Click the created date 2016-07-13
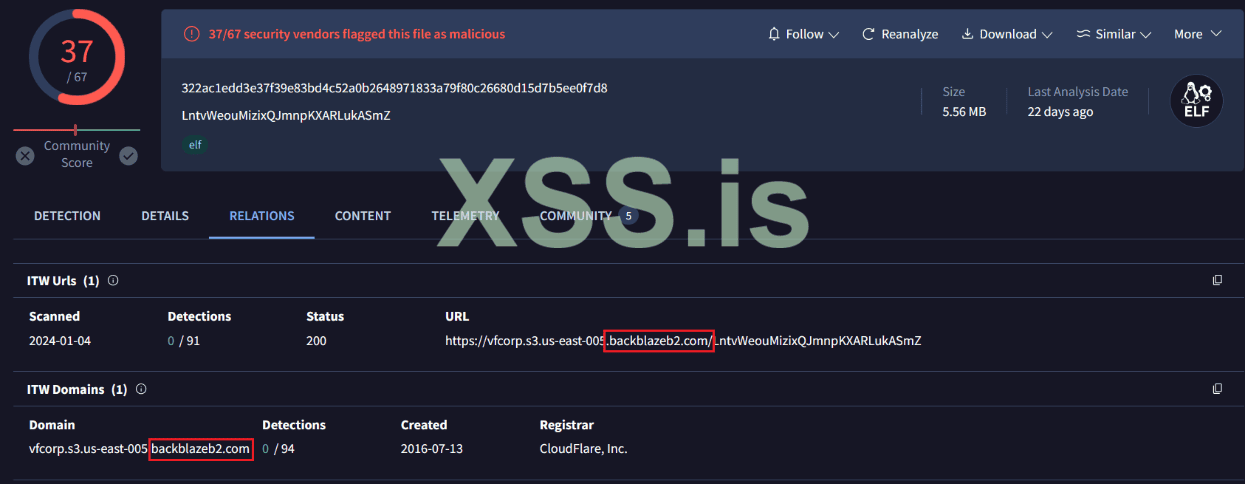The width and height of the screenshot is (1245, 484). (x=434, y=449)
